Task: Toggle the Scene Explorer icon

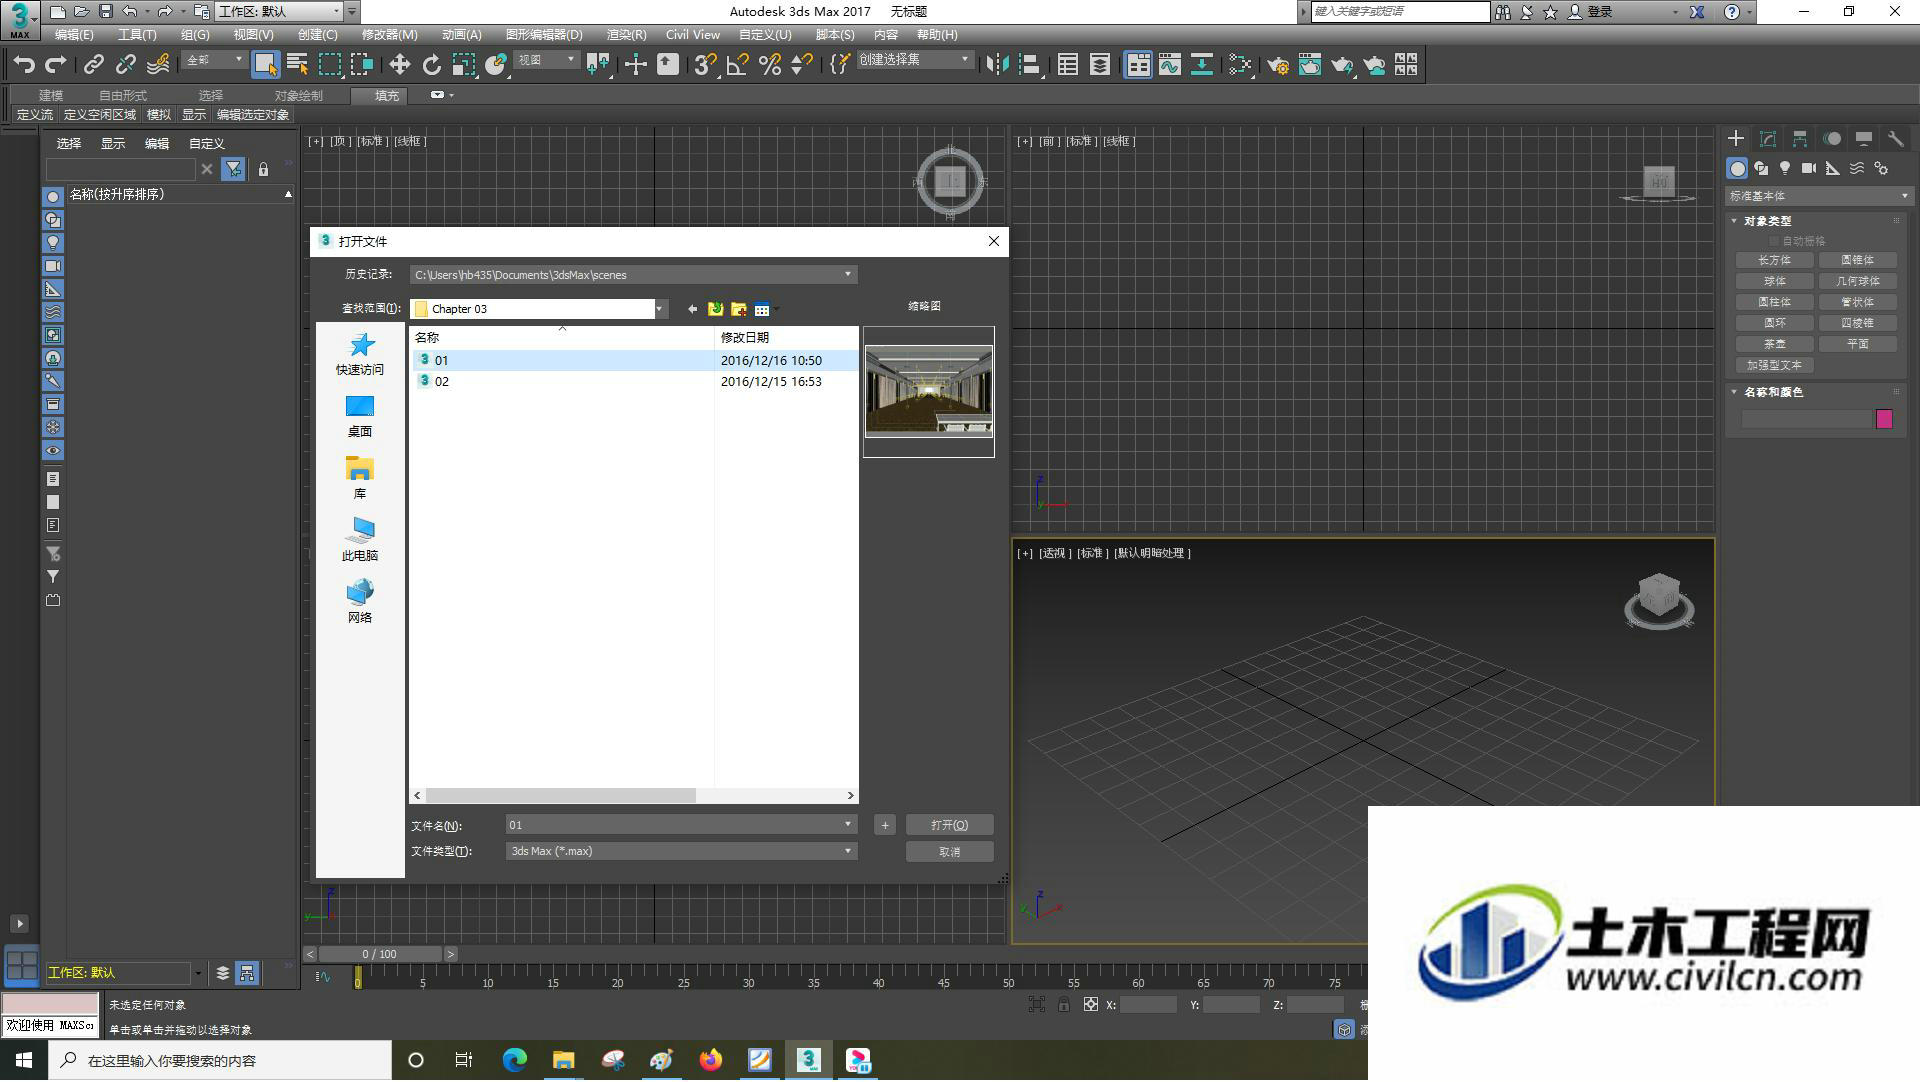Action: (x=1068, y=65)
